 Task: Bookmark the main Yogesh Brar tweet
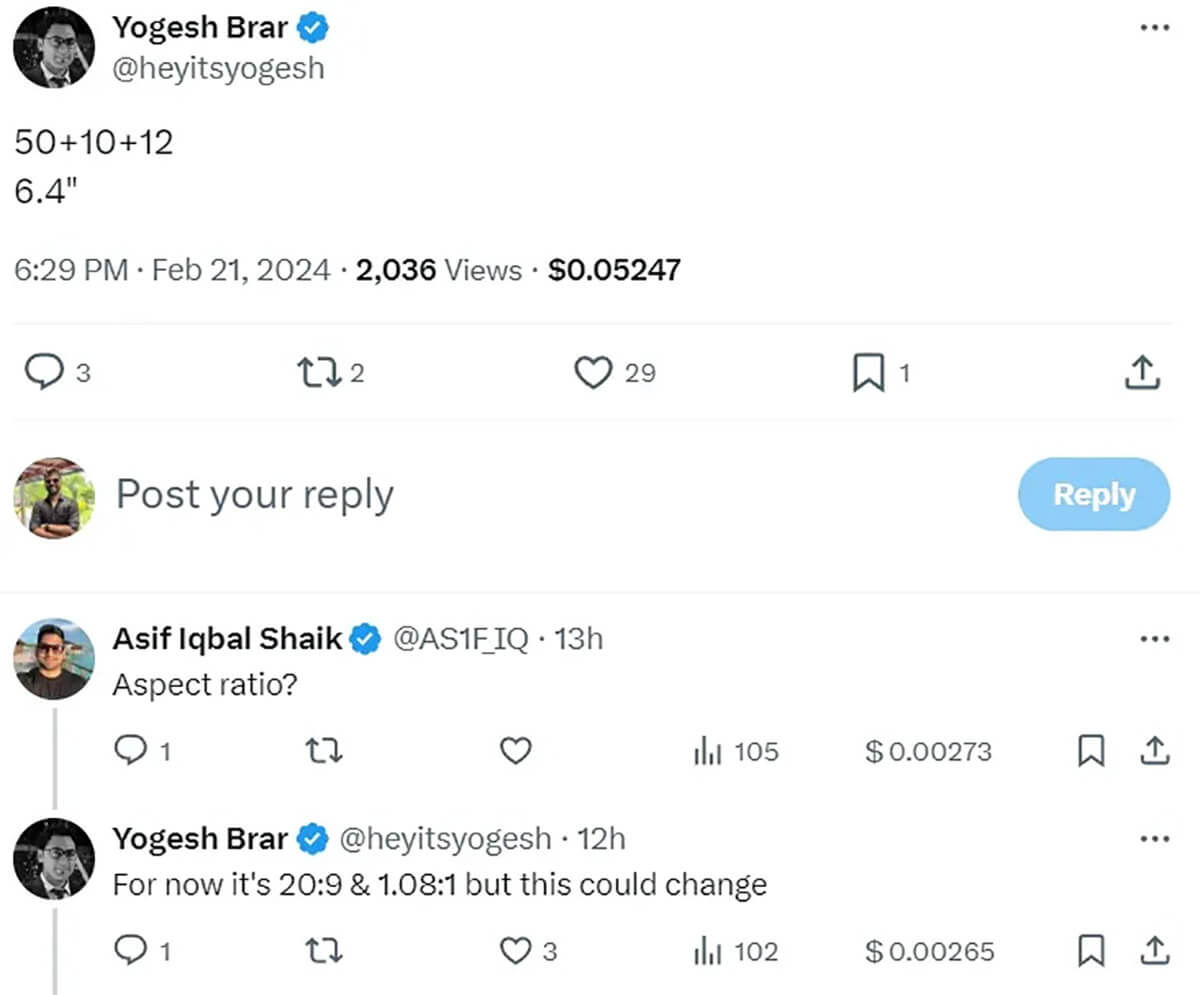tap(867, 373)
